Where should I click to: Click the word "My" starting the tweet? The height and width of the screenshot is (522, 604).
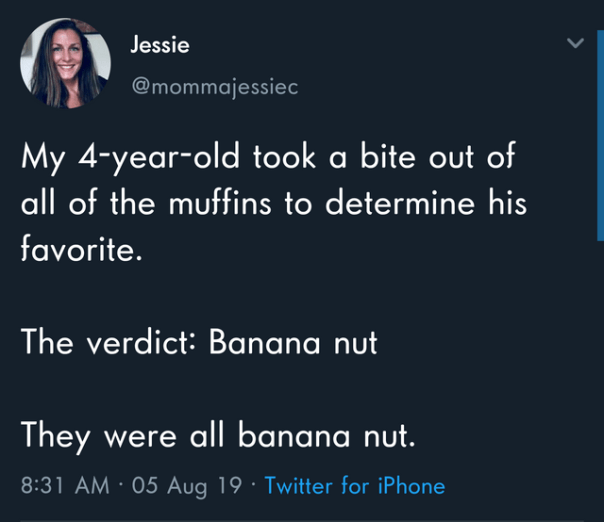click(x=42, y=159)
